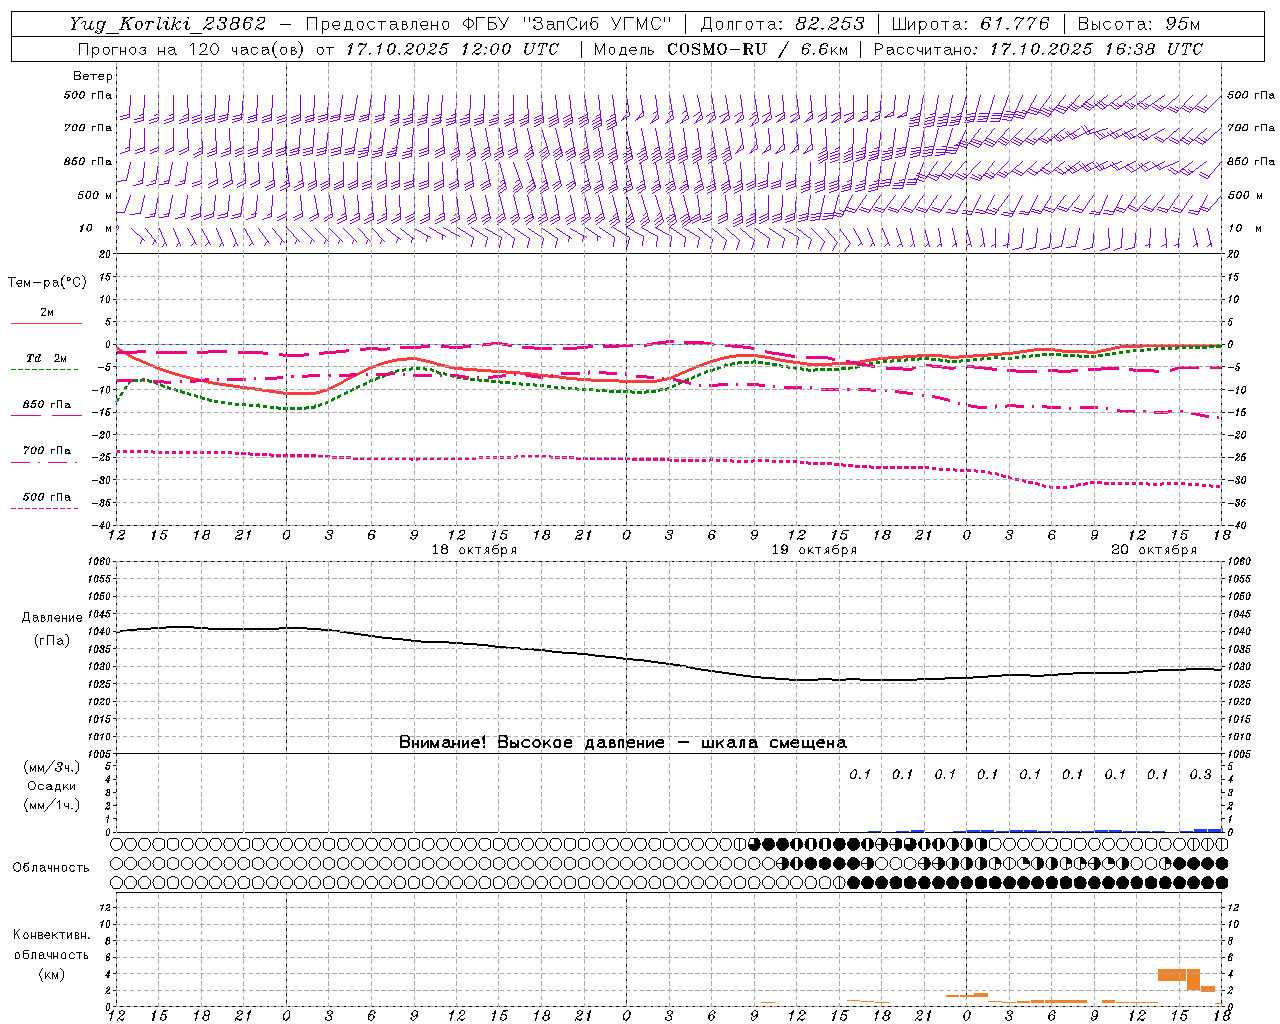Click the 0.3 precipitation value
This screenshot has width=1280, height=1024.
(x=1200, y=774)
